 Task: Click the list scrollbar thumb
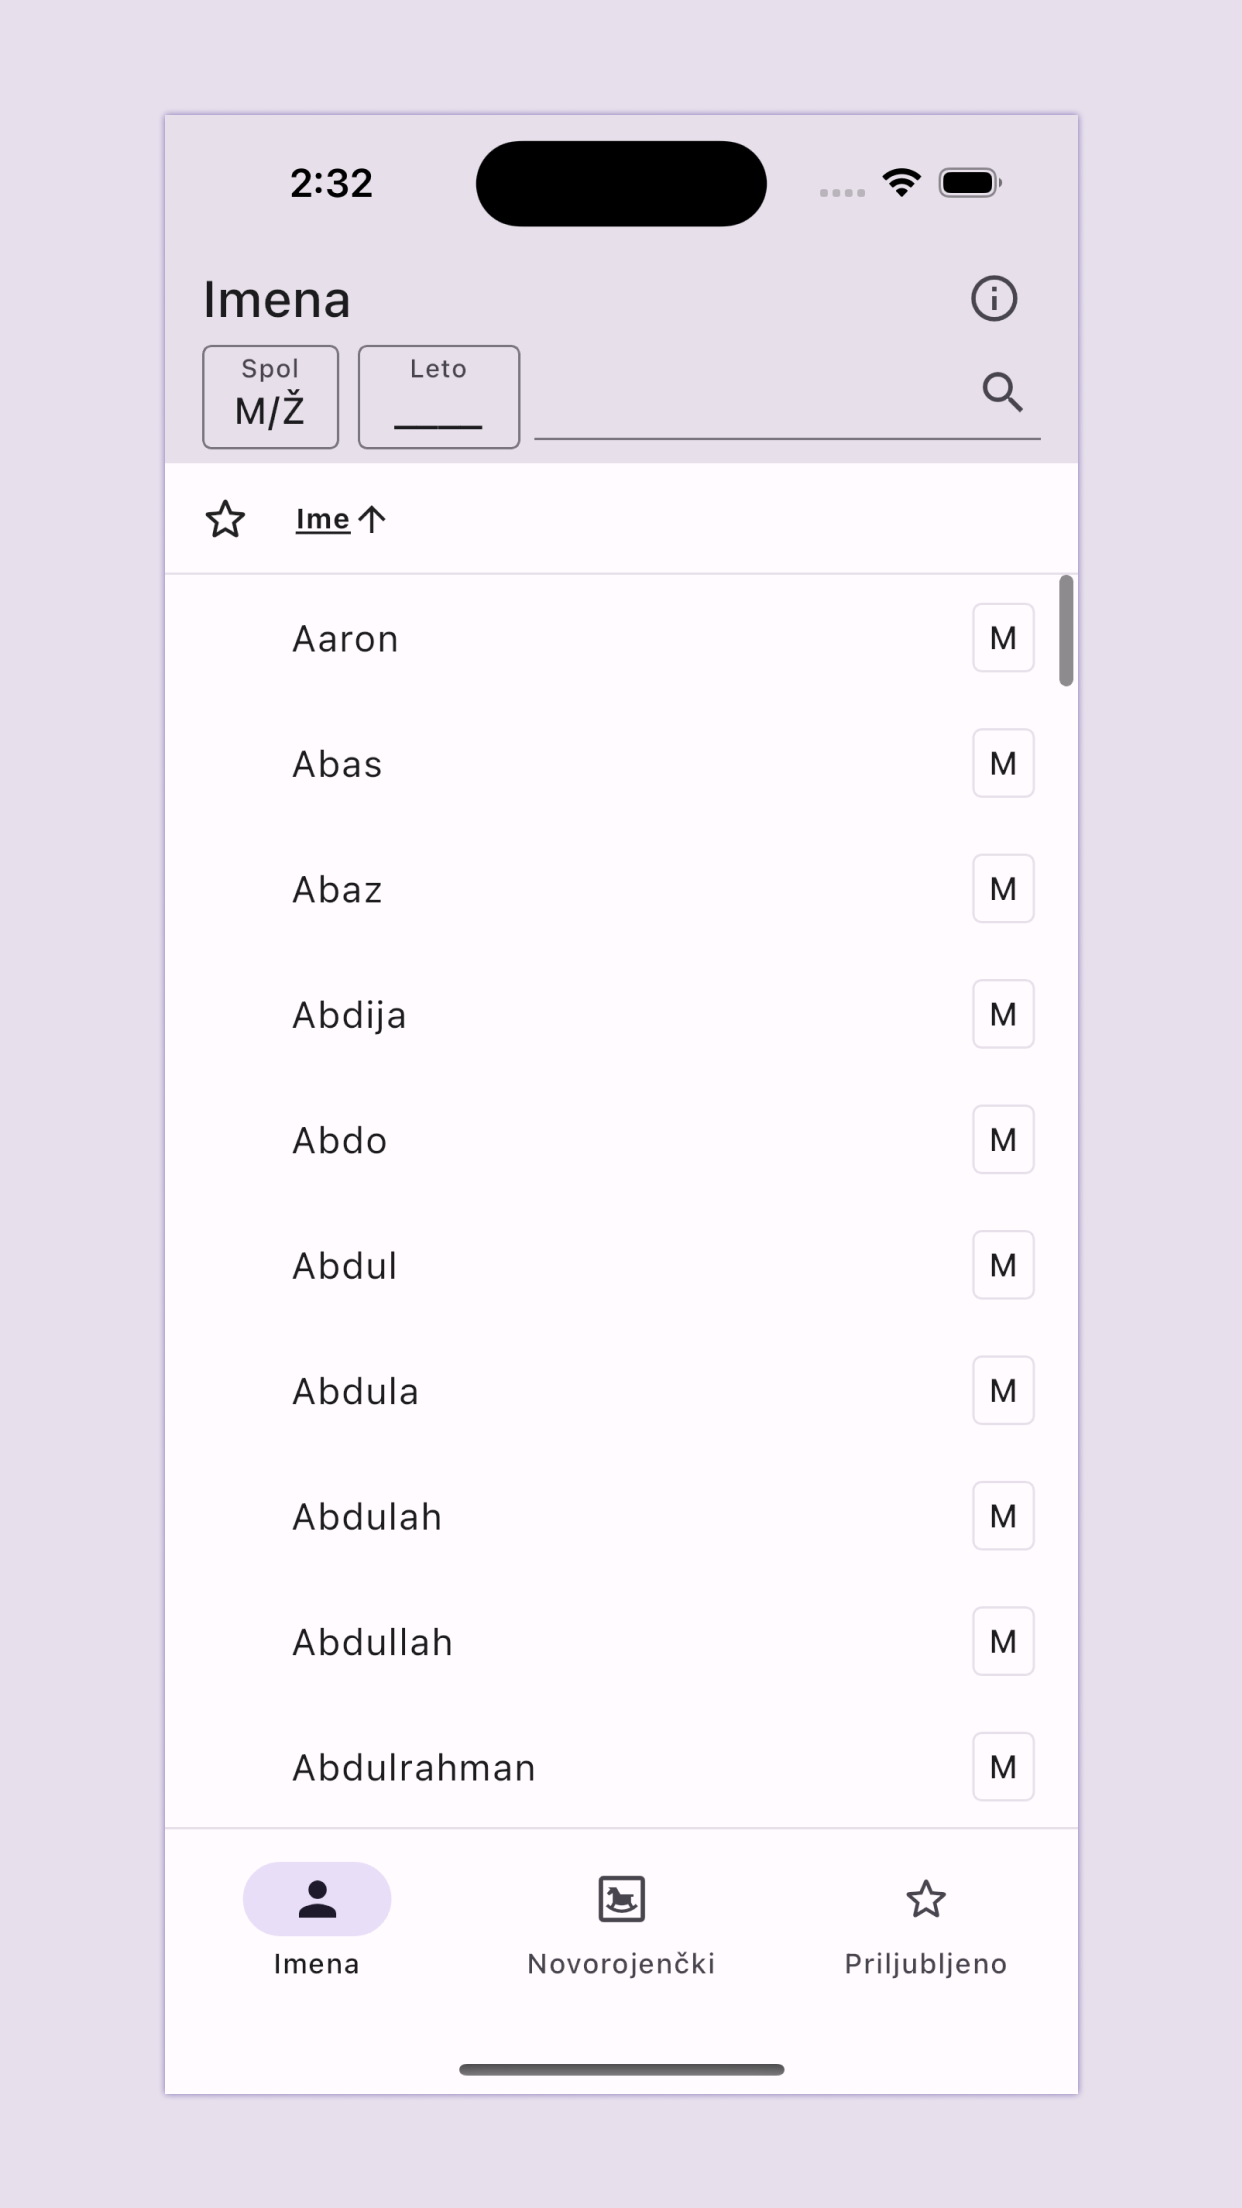pos(1066,631)
